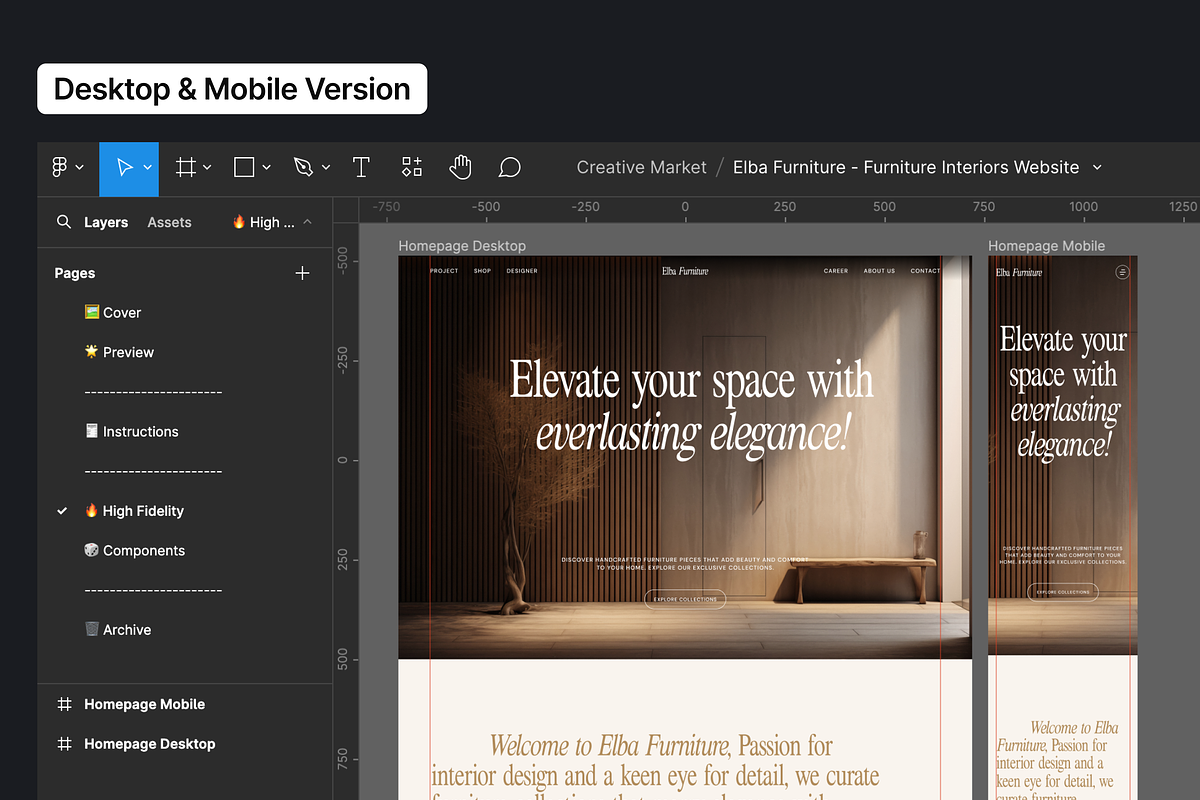Click ABOUT US in the desktop design nav
Image resolution: width=1200 pixels, height=800 pixels.
pos(880,271)
